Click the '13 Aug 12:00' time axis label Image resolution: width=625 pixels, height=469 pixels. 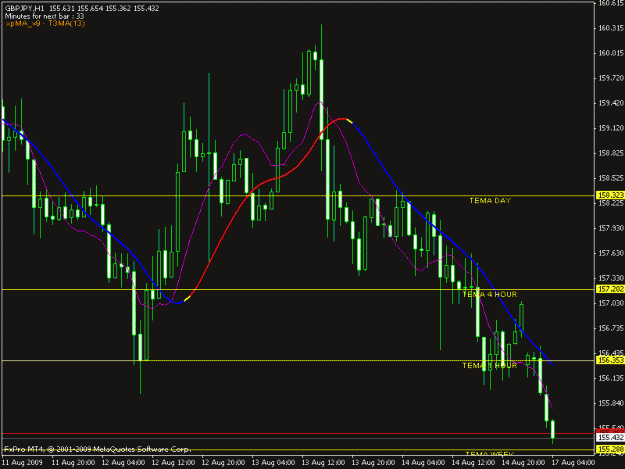(323, 463)
